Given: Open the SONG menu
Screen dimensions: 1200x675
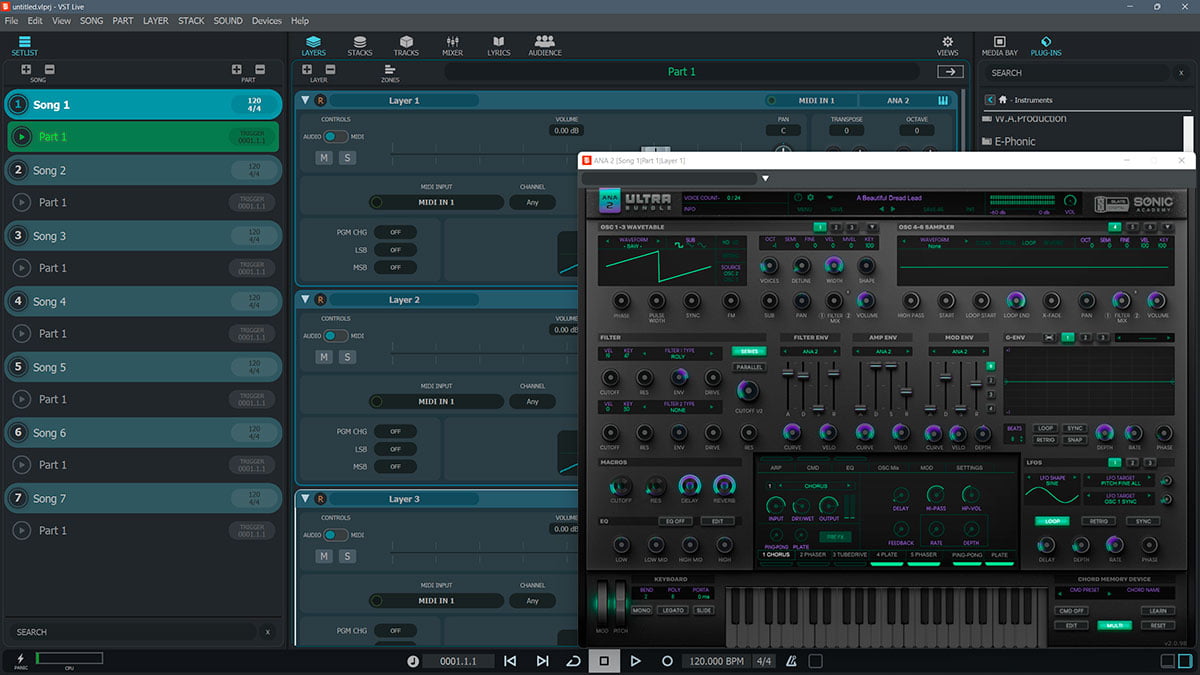Looking at the screenshot, I should coord(91,20).
